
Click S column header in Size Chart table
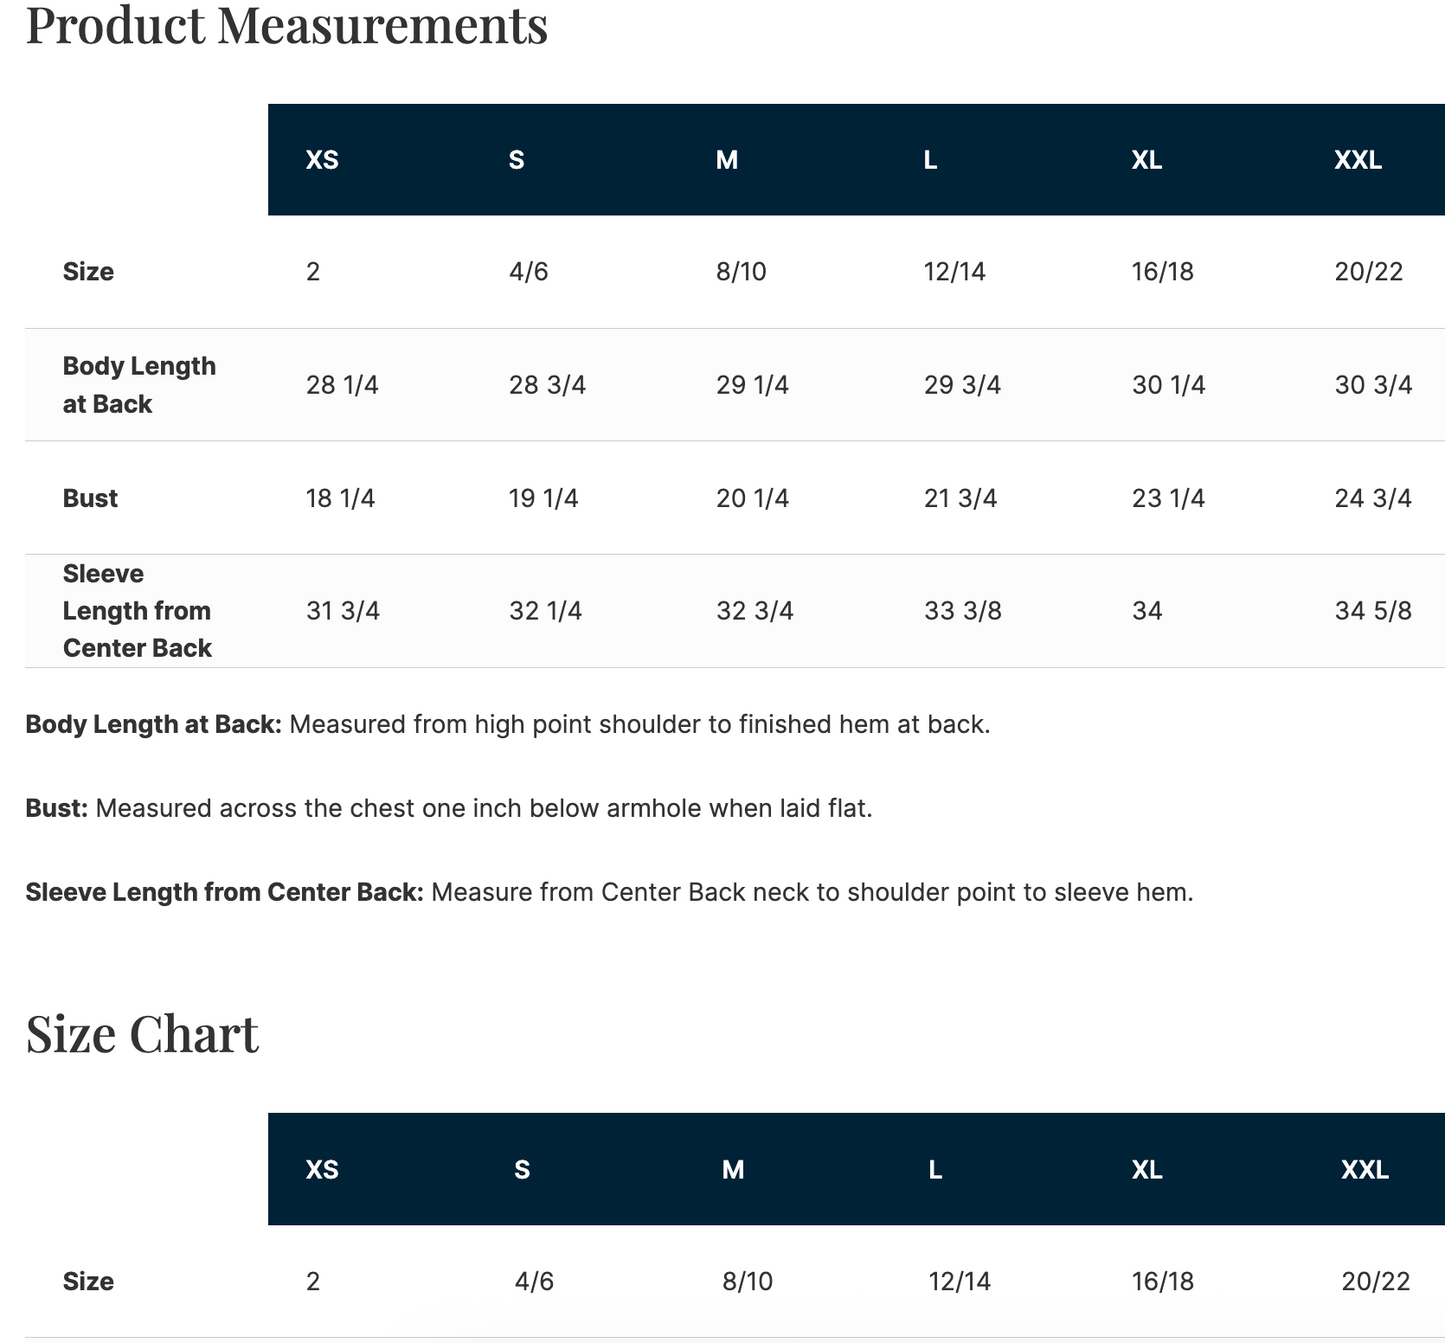coord(522,1170)
